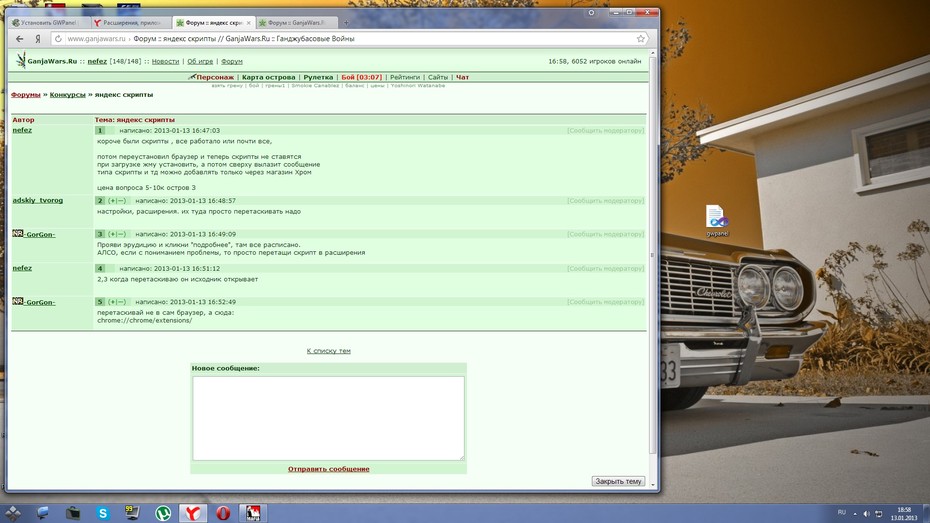Open nefez author link on post 1
This screenshot has height=523, width=930.
(x=22, y=130)
